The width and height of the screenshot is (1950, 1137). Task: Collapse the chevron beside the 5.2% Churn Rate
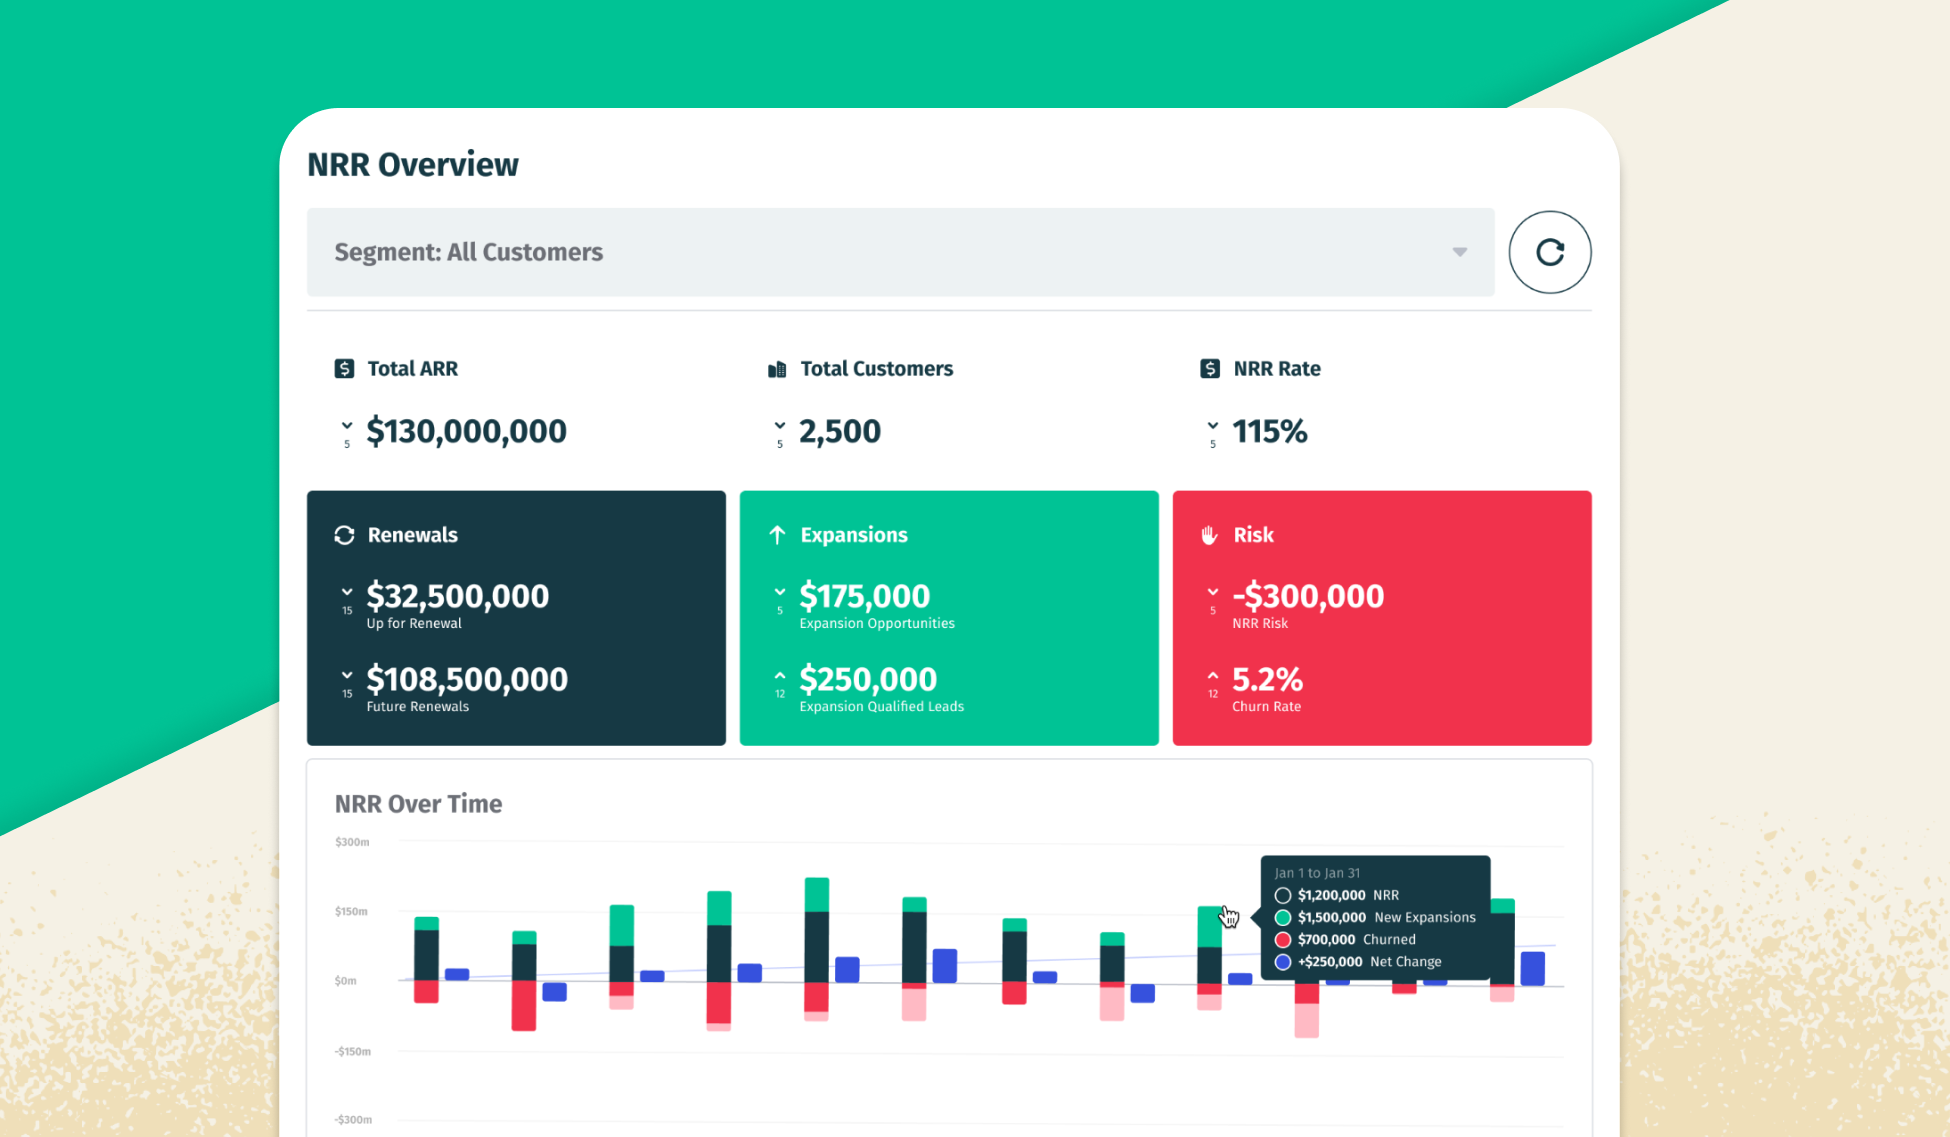[1212, 673]
